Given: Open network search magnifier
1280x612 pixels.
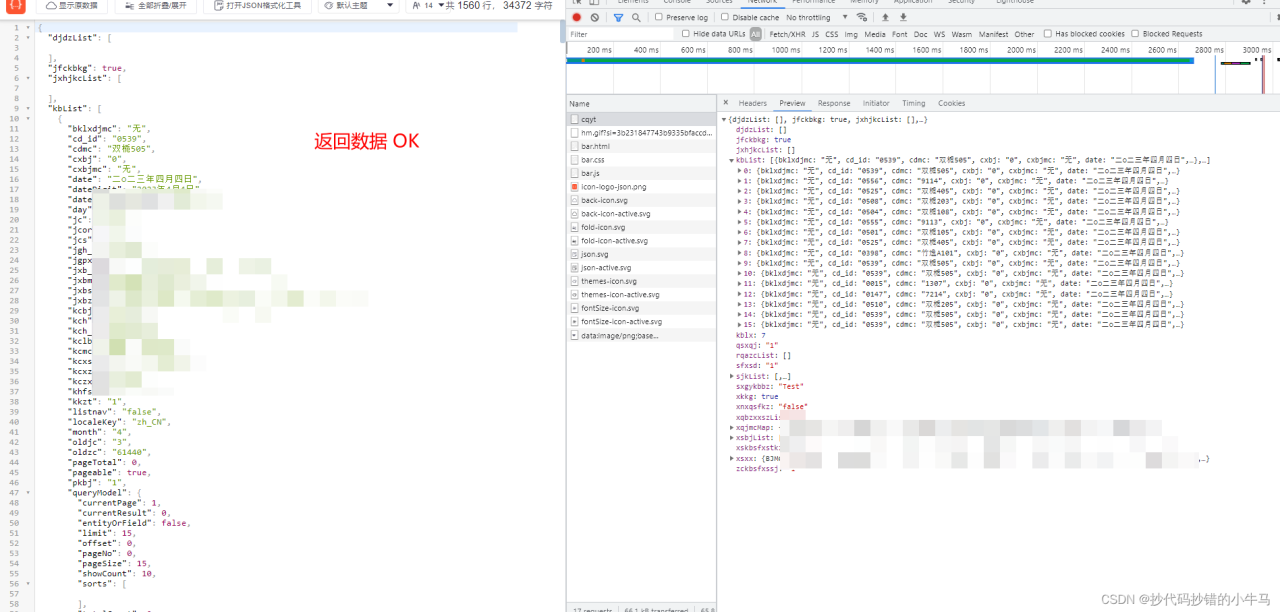Looking at the screenshot, I should pos(637,18).
